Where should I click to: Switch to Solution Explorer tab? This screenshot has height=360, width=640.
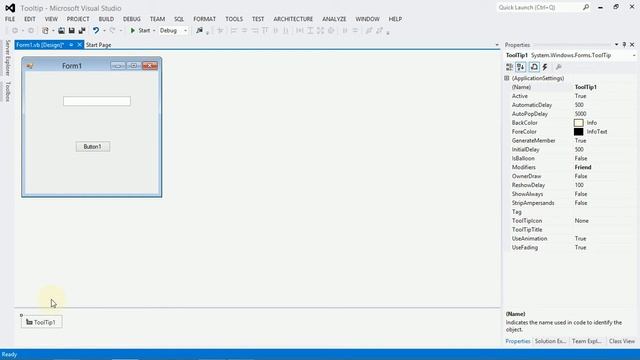pos(550,341)
